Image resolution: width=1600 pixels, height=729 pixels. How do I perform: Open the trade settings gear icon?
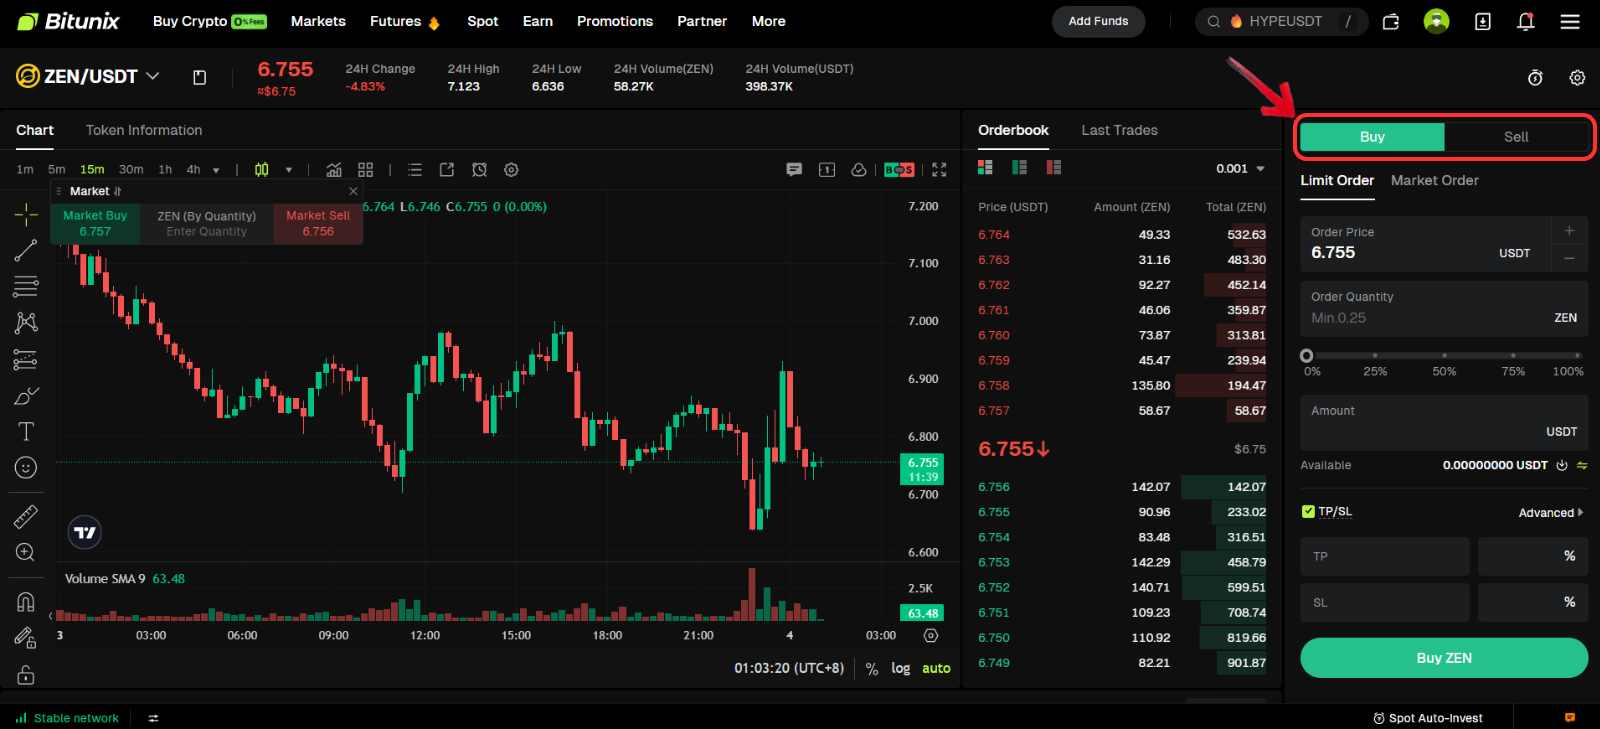1577,78
